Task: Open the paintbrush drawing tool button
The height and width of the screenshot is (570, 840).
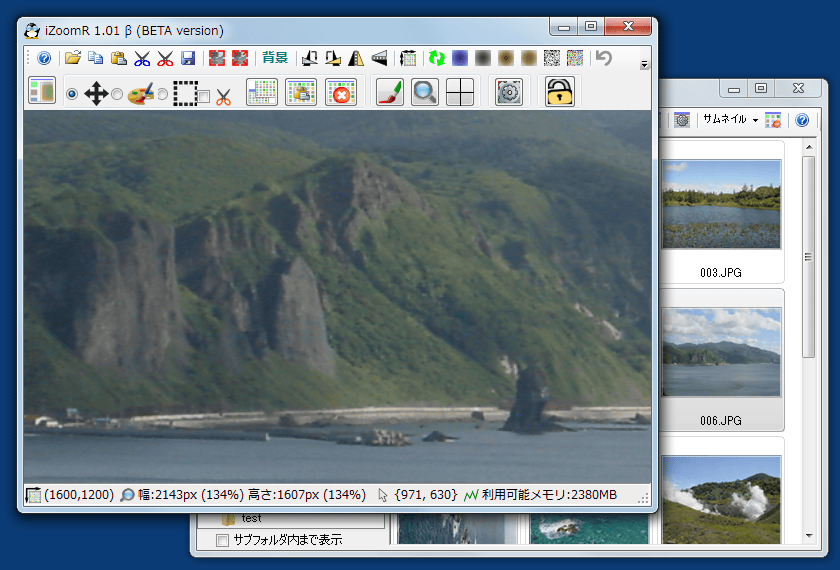Action: pos(390,92)
